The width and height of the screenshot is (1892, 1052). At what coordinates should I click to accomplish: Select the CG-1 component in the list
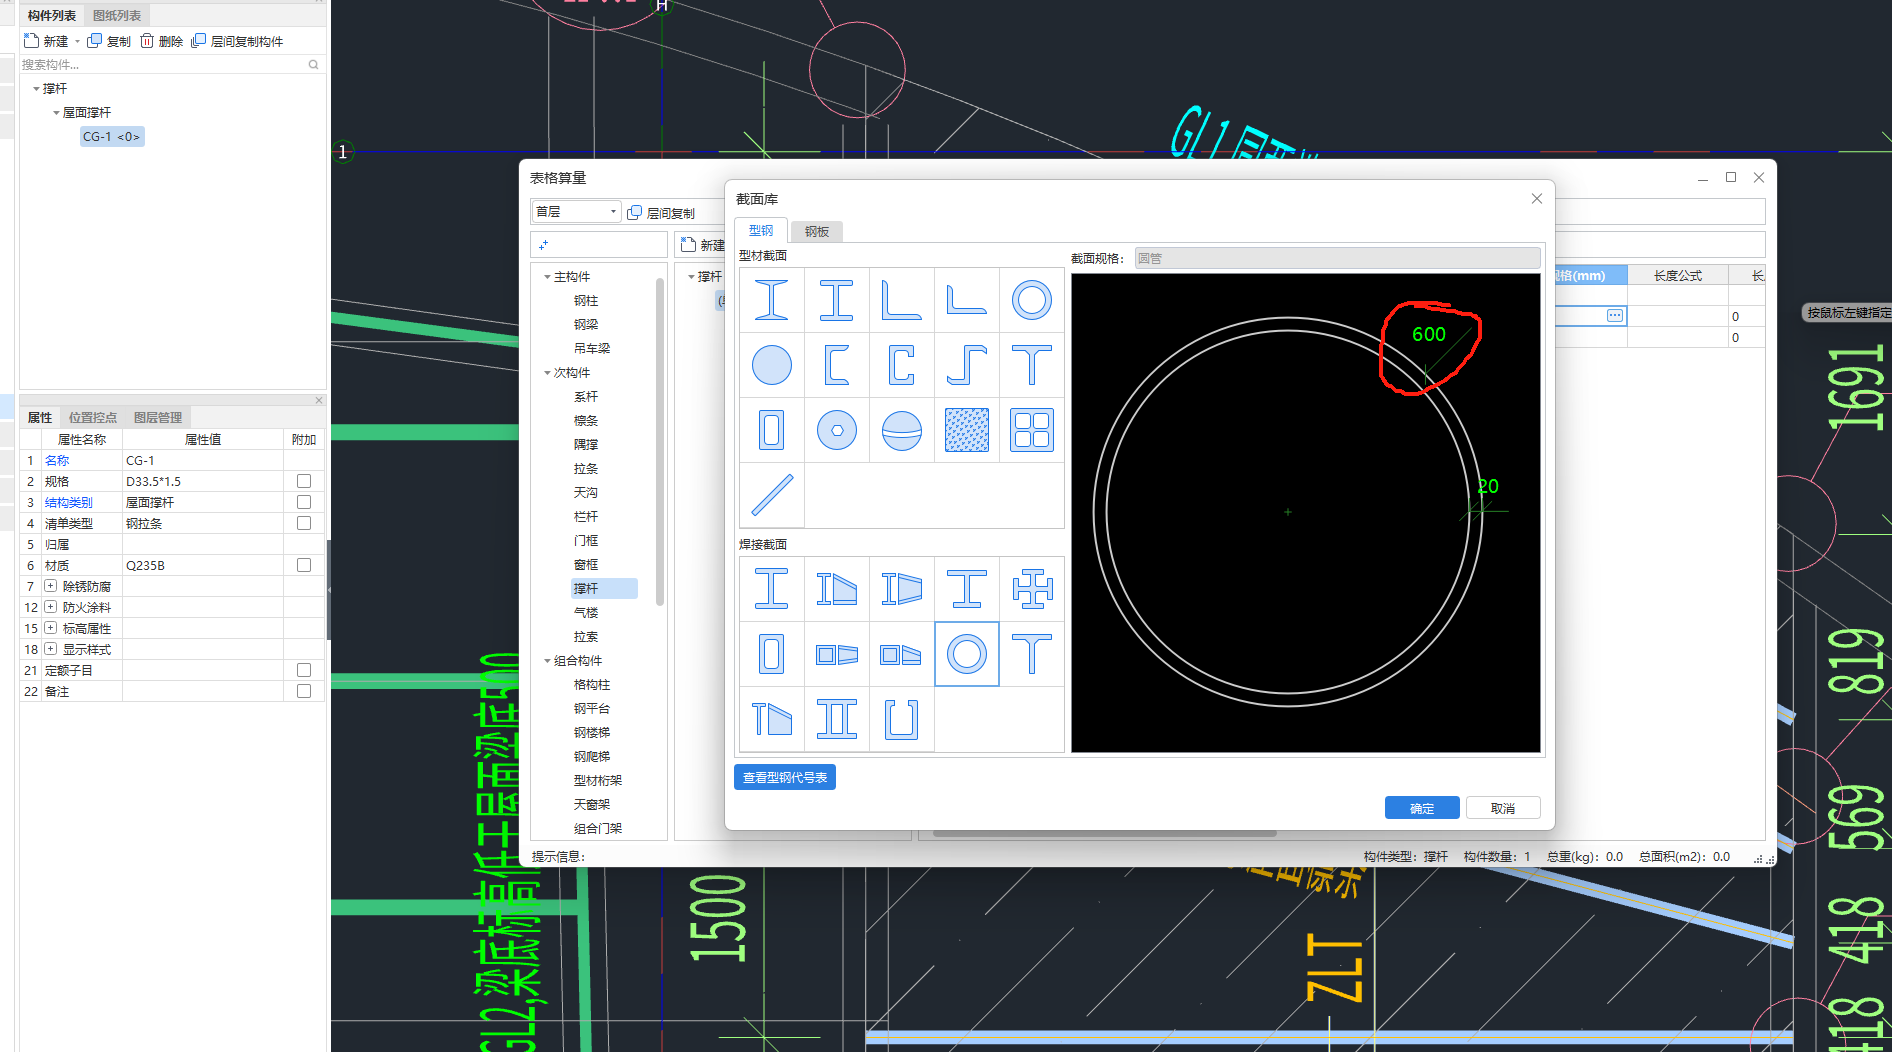pos(112,137)
